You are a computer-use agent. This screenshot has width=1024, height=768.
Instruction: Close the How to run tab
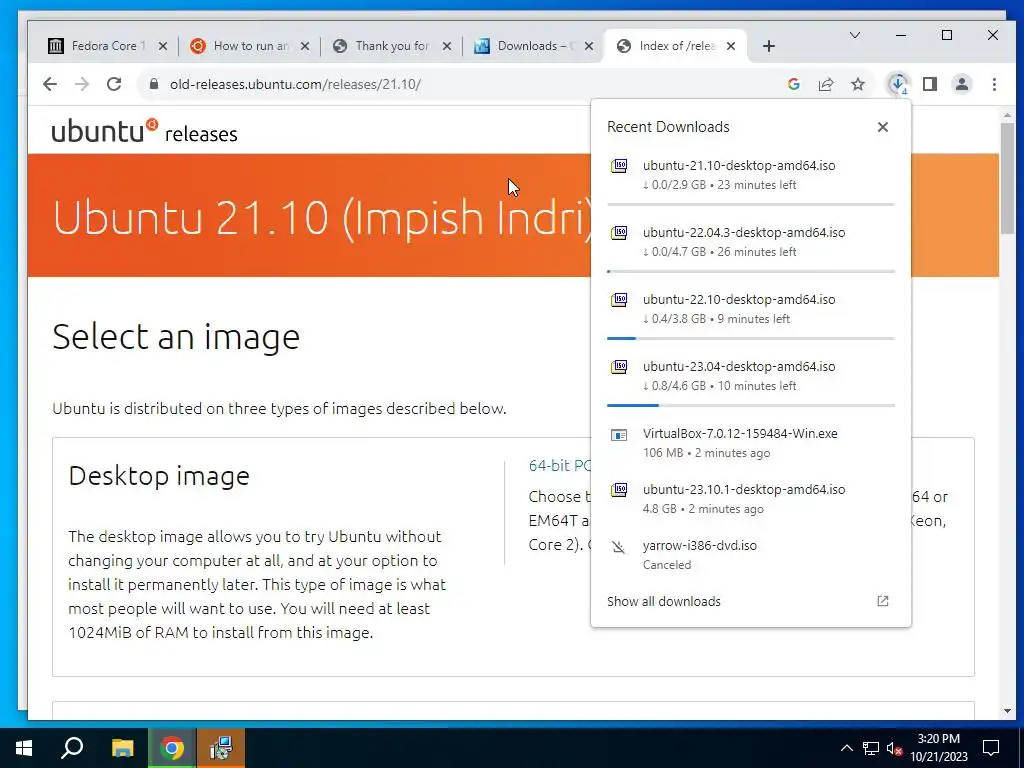coord(305,46)
